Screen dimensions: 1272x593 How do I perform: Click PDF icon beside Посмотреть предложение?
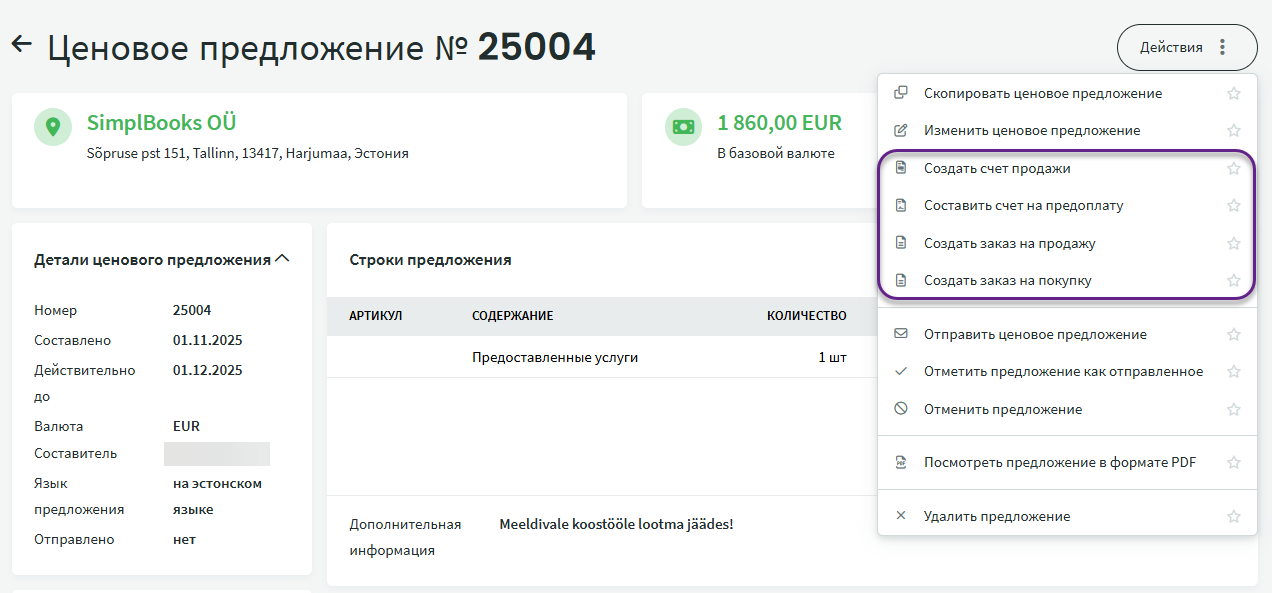point(901,463)
